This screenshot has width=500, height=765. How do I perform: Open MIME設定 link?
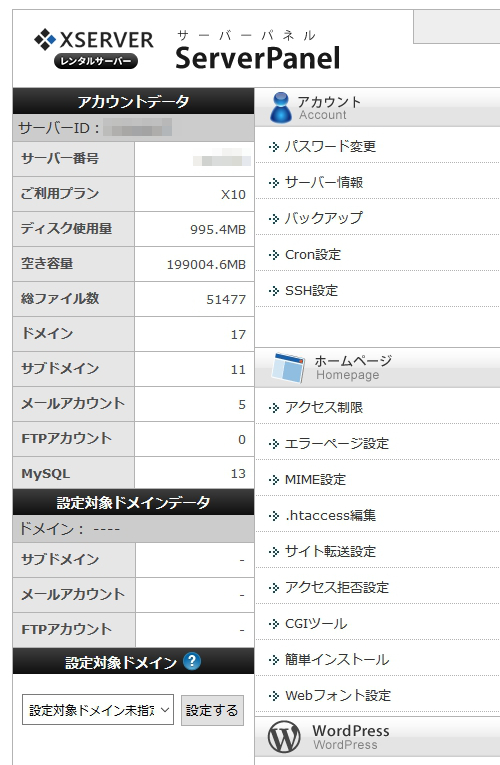315,480
